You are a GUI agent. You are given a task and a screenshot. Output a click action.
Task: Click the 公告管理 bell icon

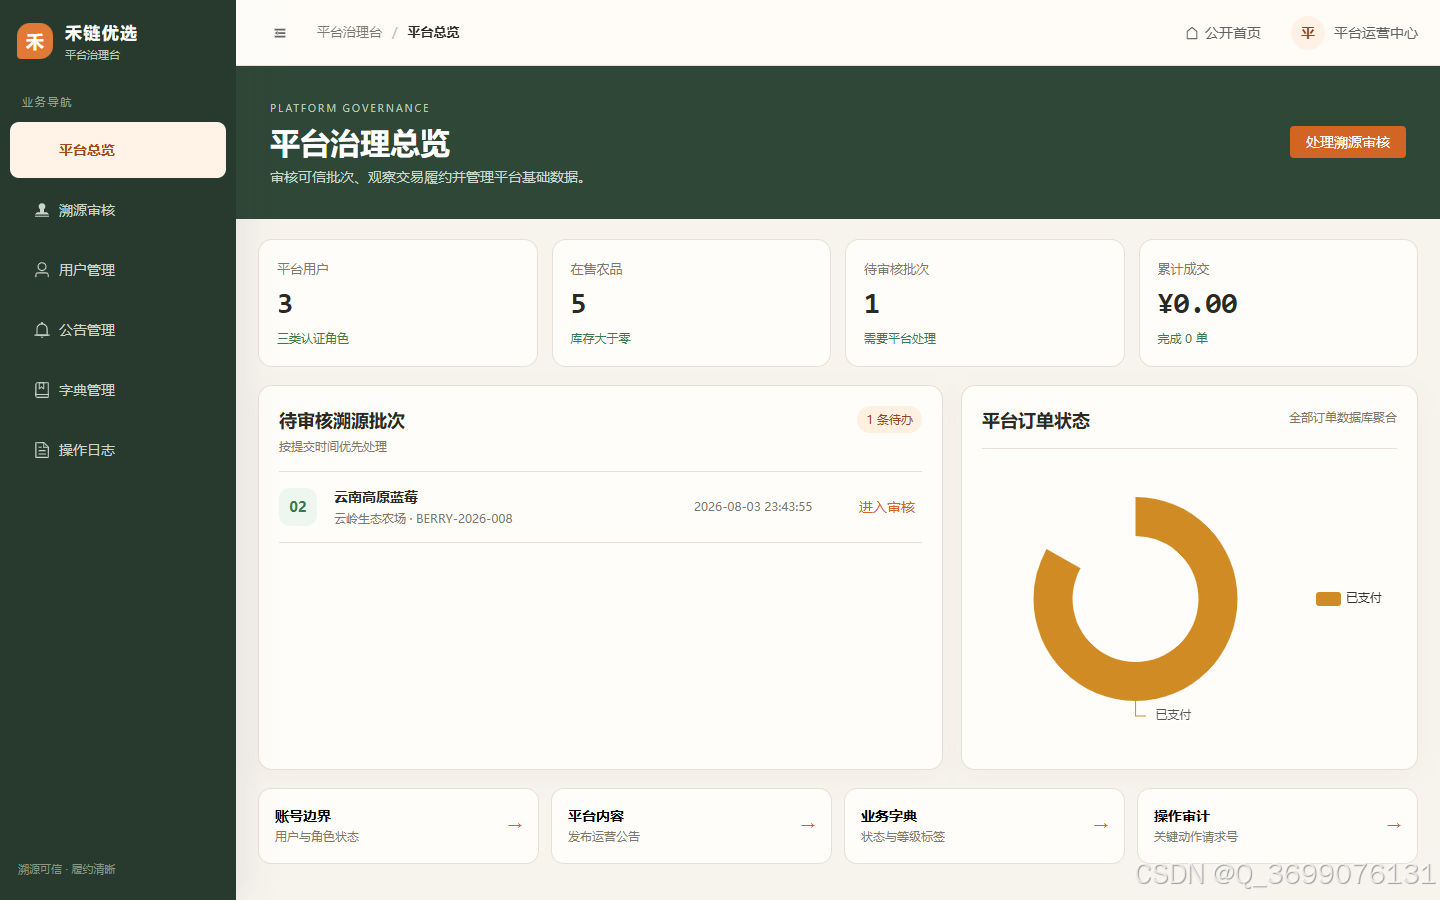(42, 330)
